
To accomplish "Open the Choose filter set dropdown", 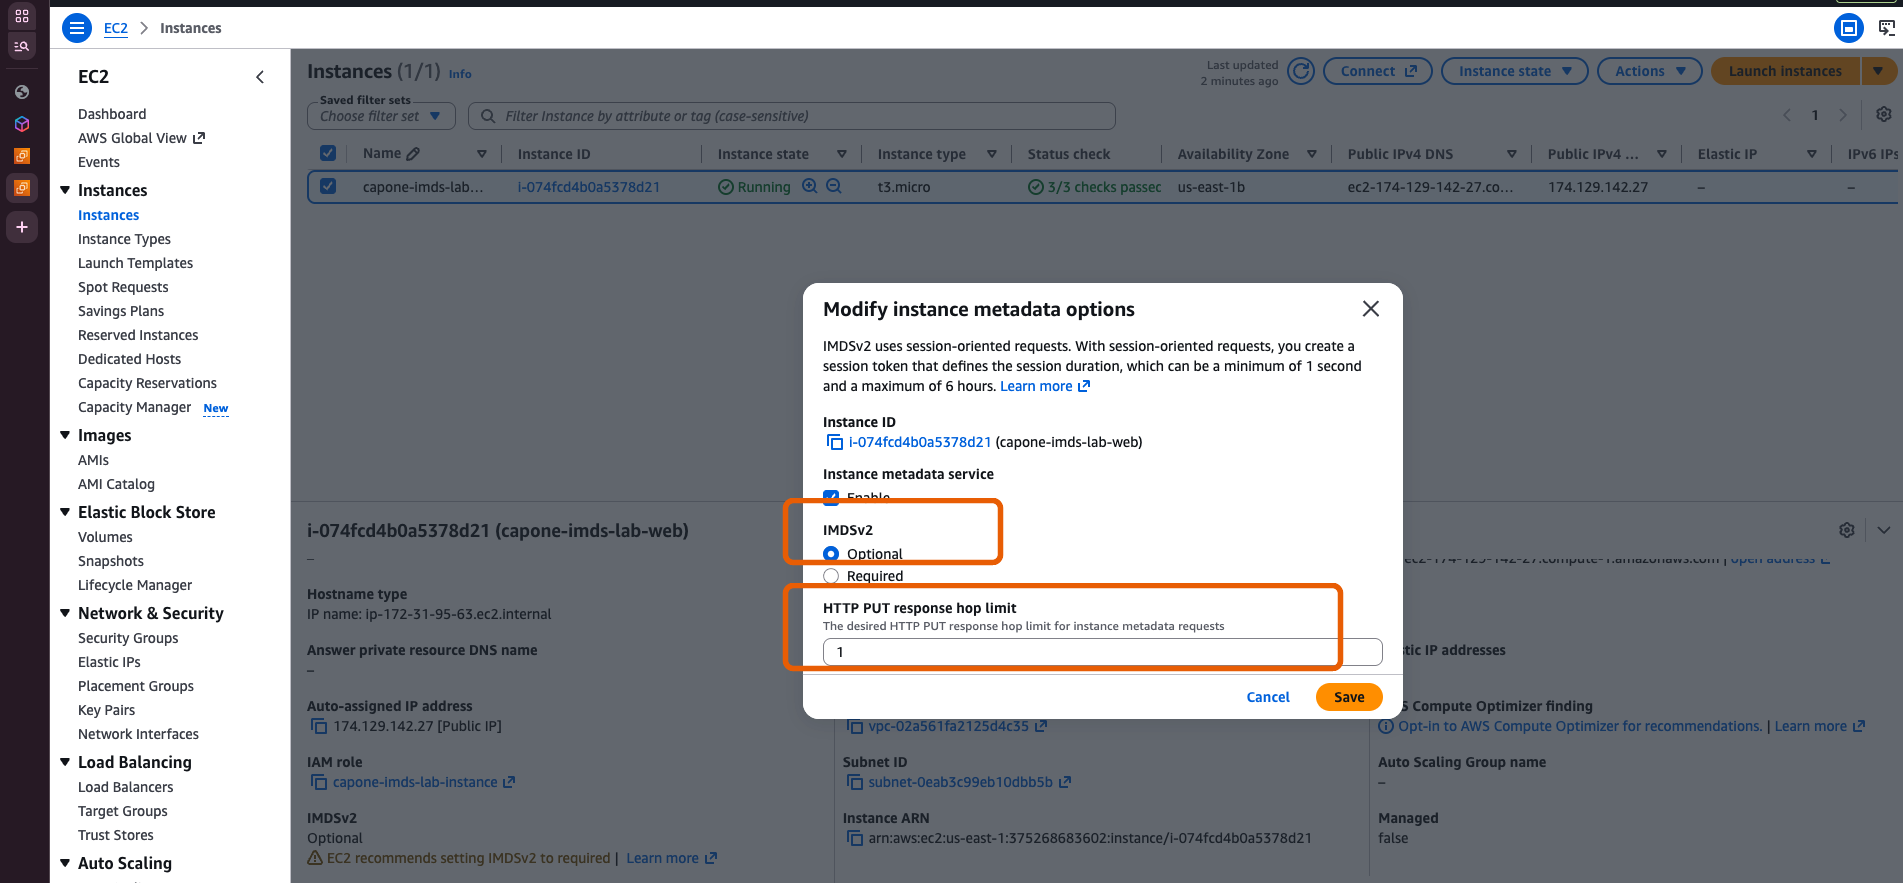I will point(381,116).
